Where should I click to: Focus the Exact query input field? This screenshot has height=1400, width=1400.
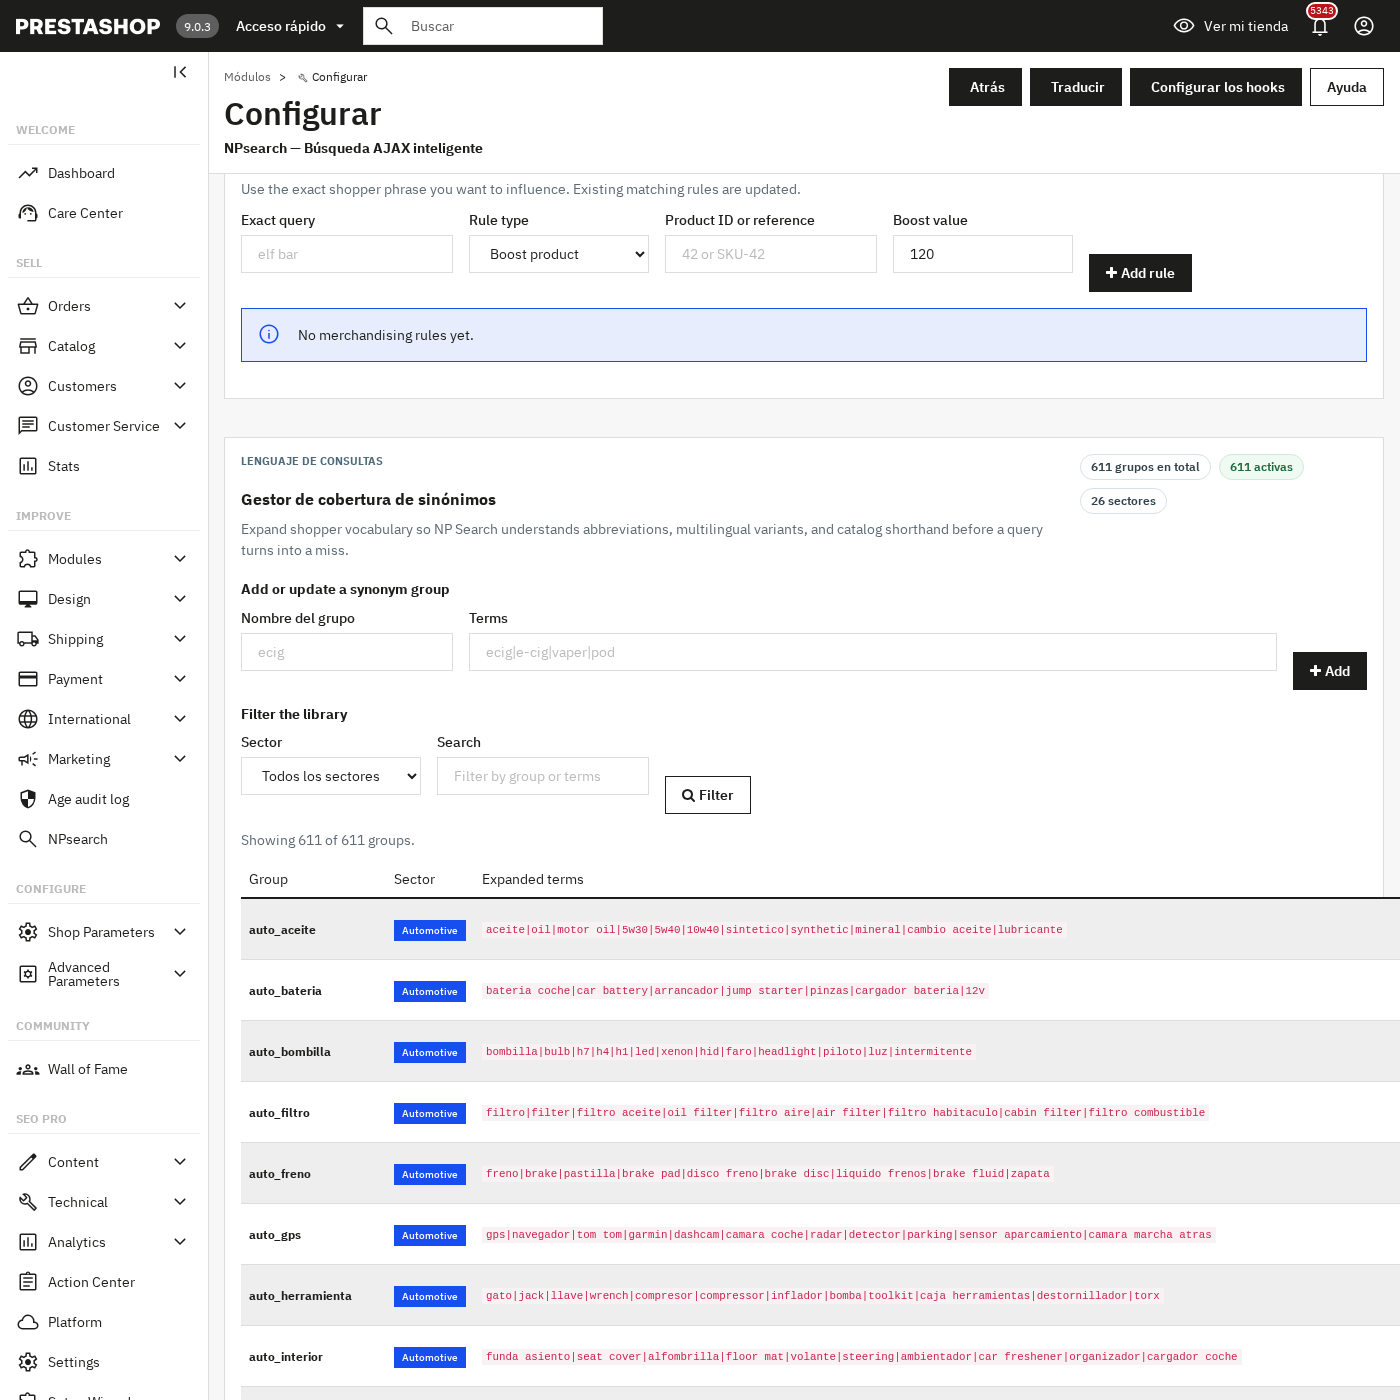click(x=347, y=254)
